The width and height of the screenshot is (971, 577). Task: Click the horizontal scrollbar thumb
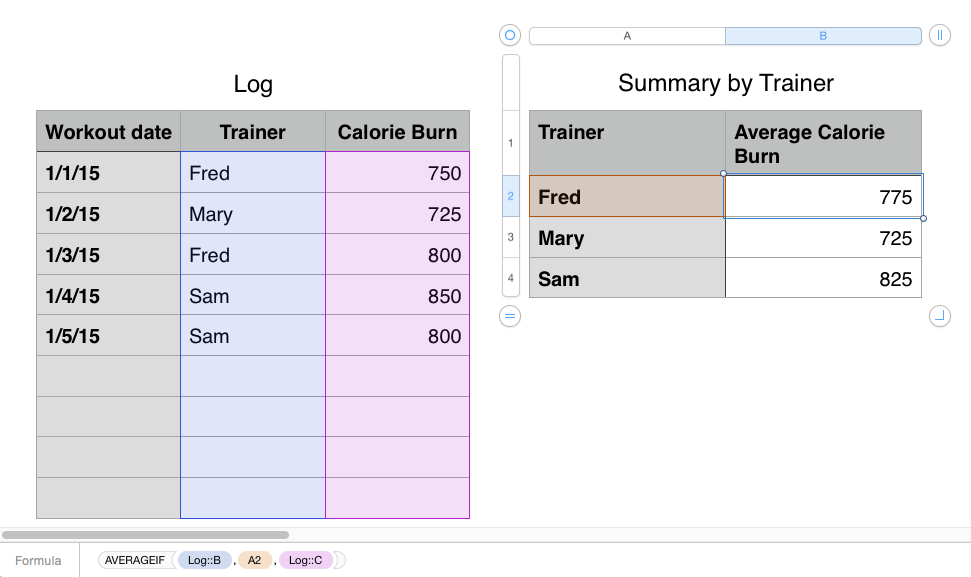click(x=146, y=535)
